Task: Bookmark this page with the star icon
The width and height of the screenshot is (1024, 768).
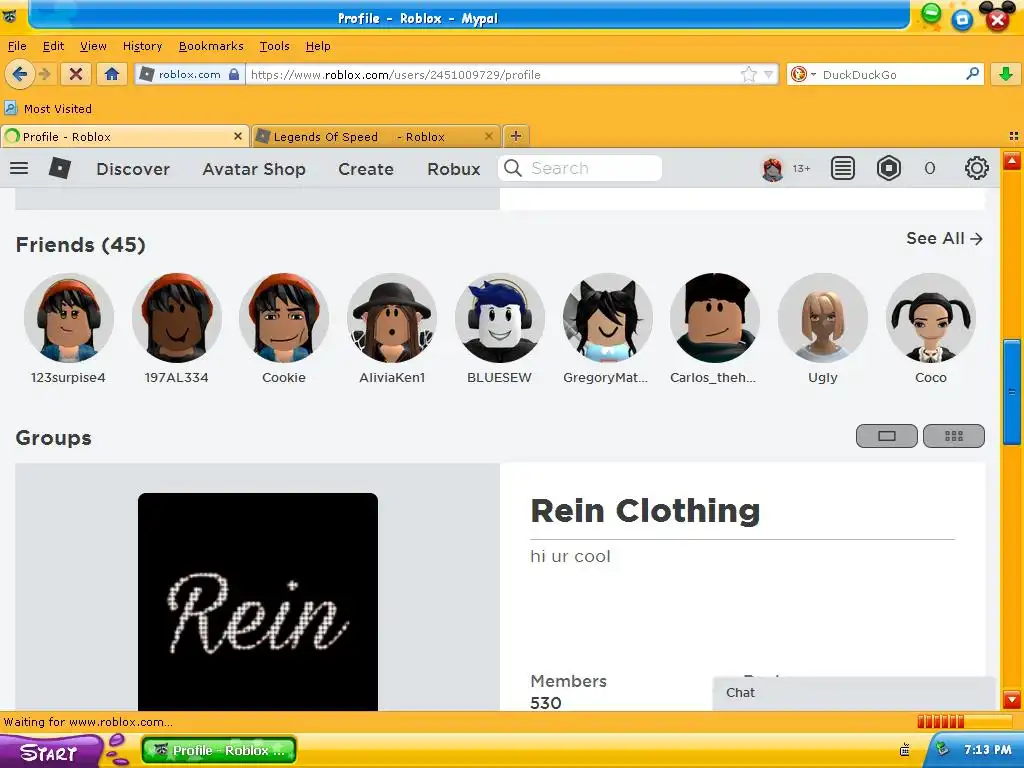Action: pos(748,74)
